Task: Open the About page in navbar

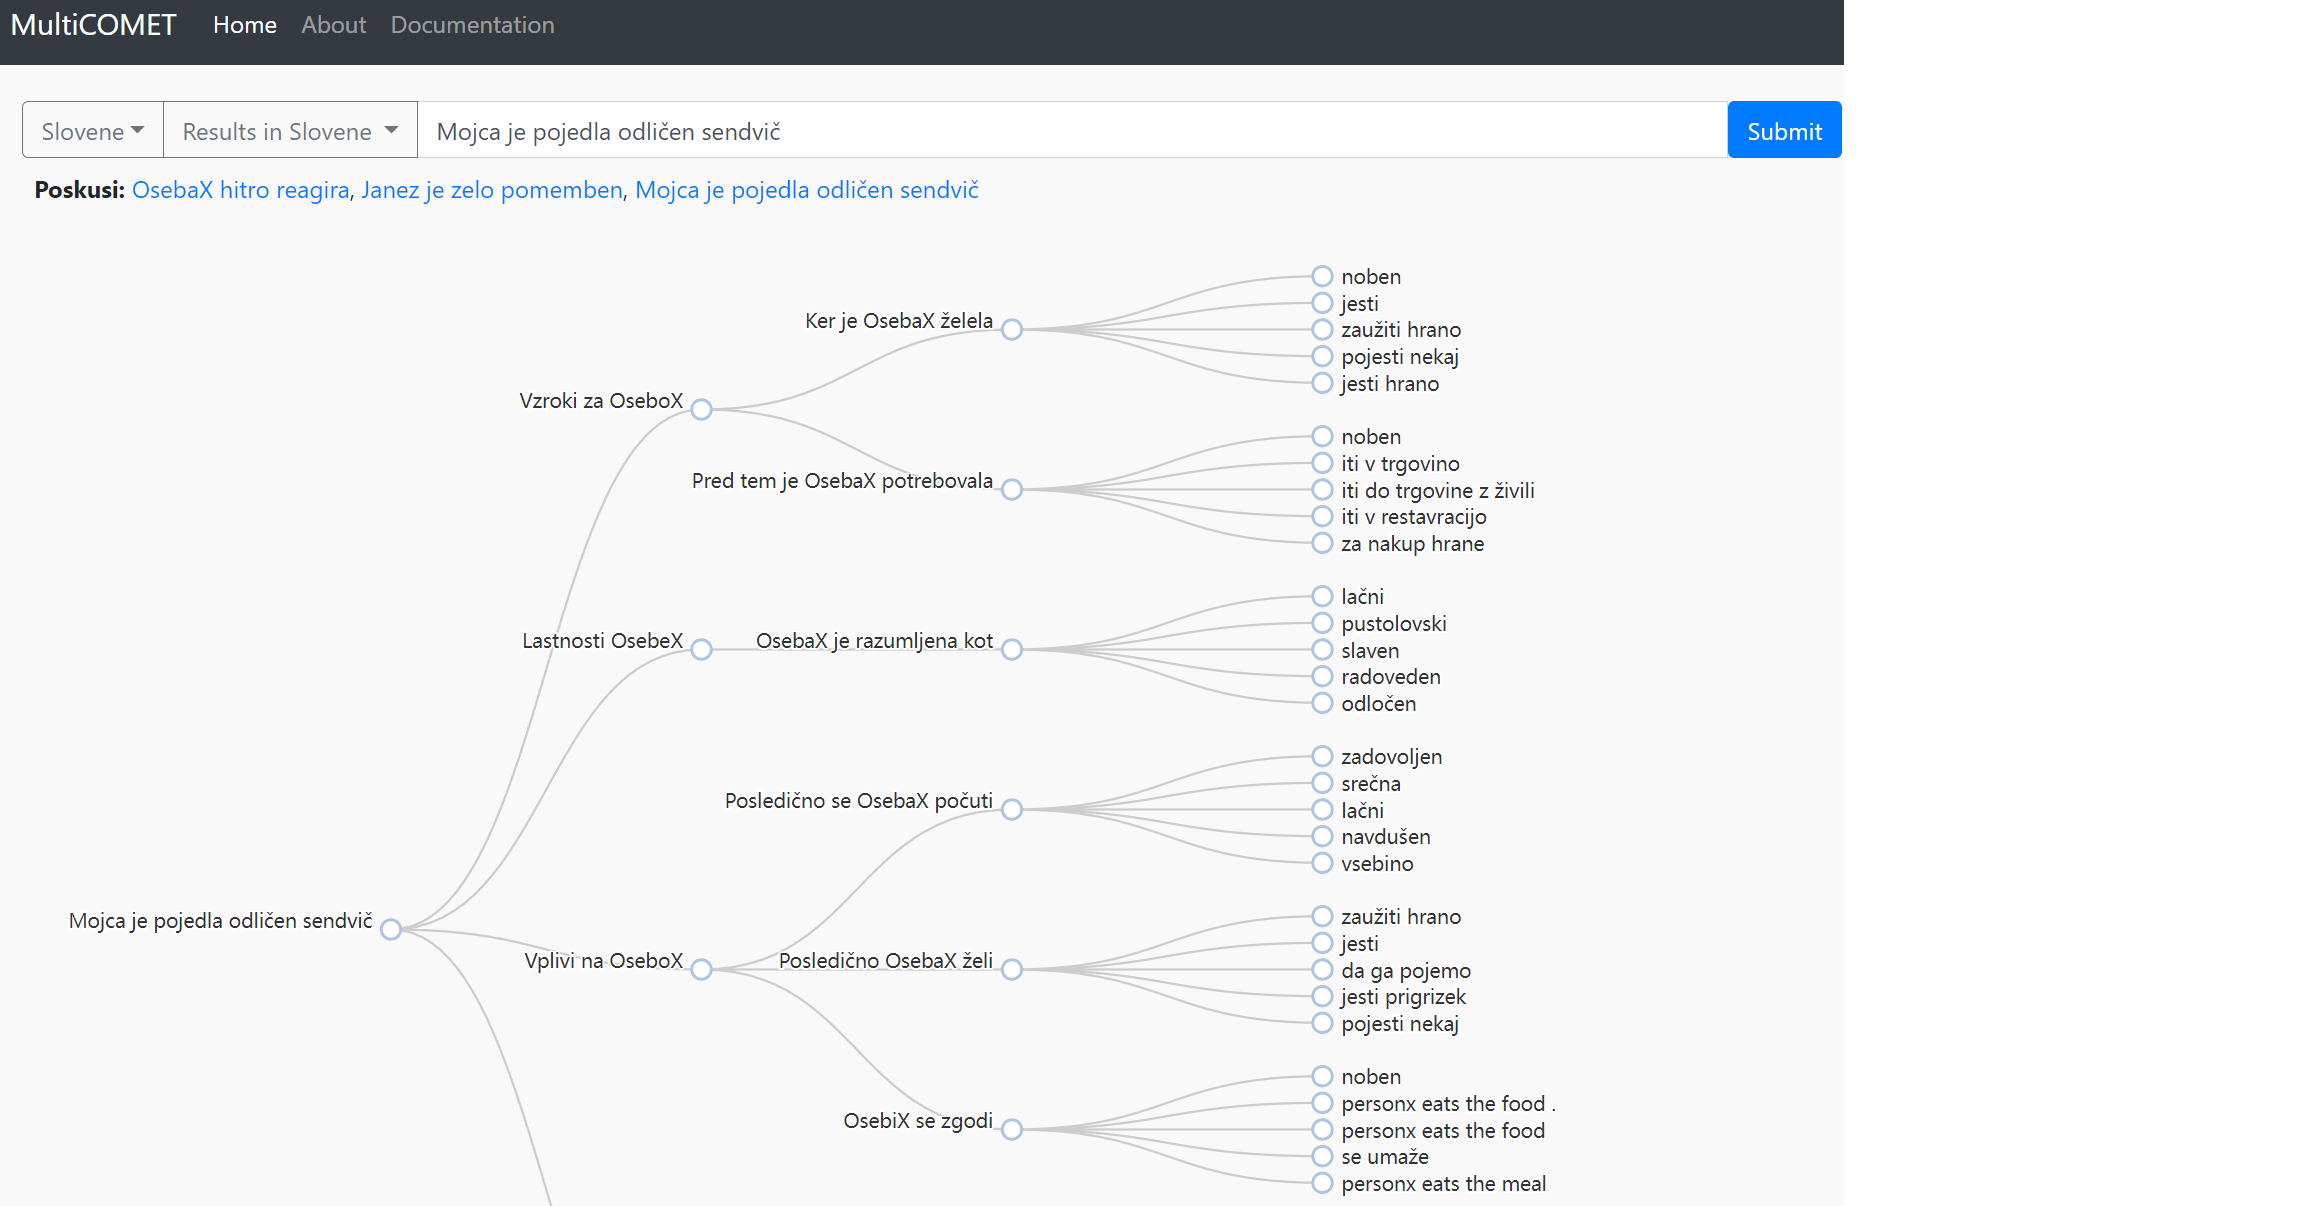Action: tap(333, 25)
